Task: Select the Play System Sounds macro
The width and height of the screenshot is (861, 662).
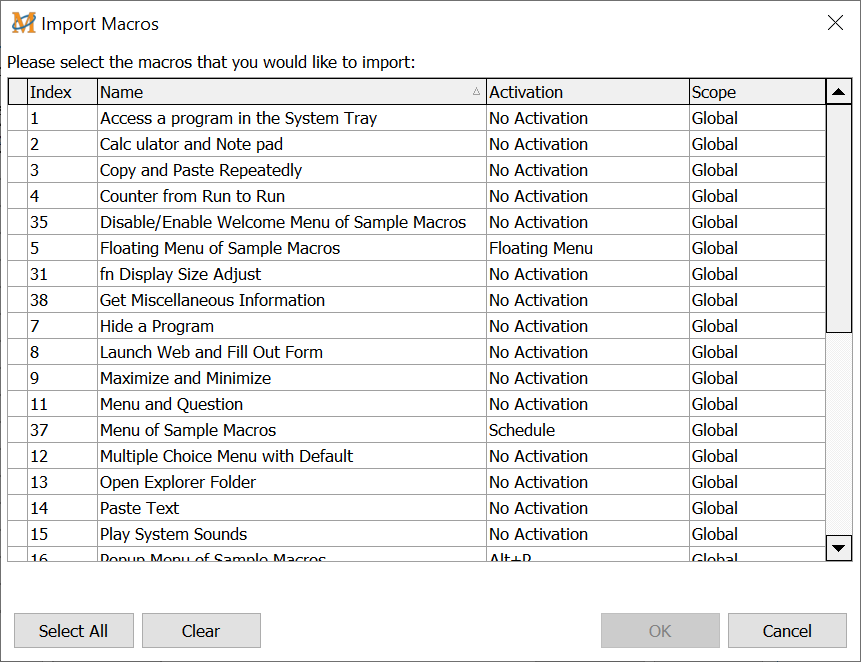Action: click(173, 534)
